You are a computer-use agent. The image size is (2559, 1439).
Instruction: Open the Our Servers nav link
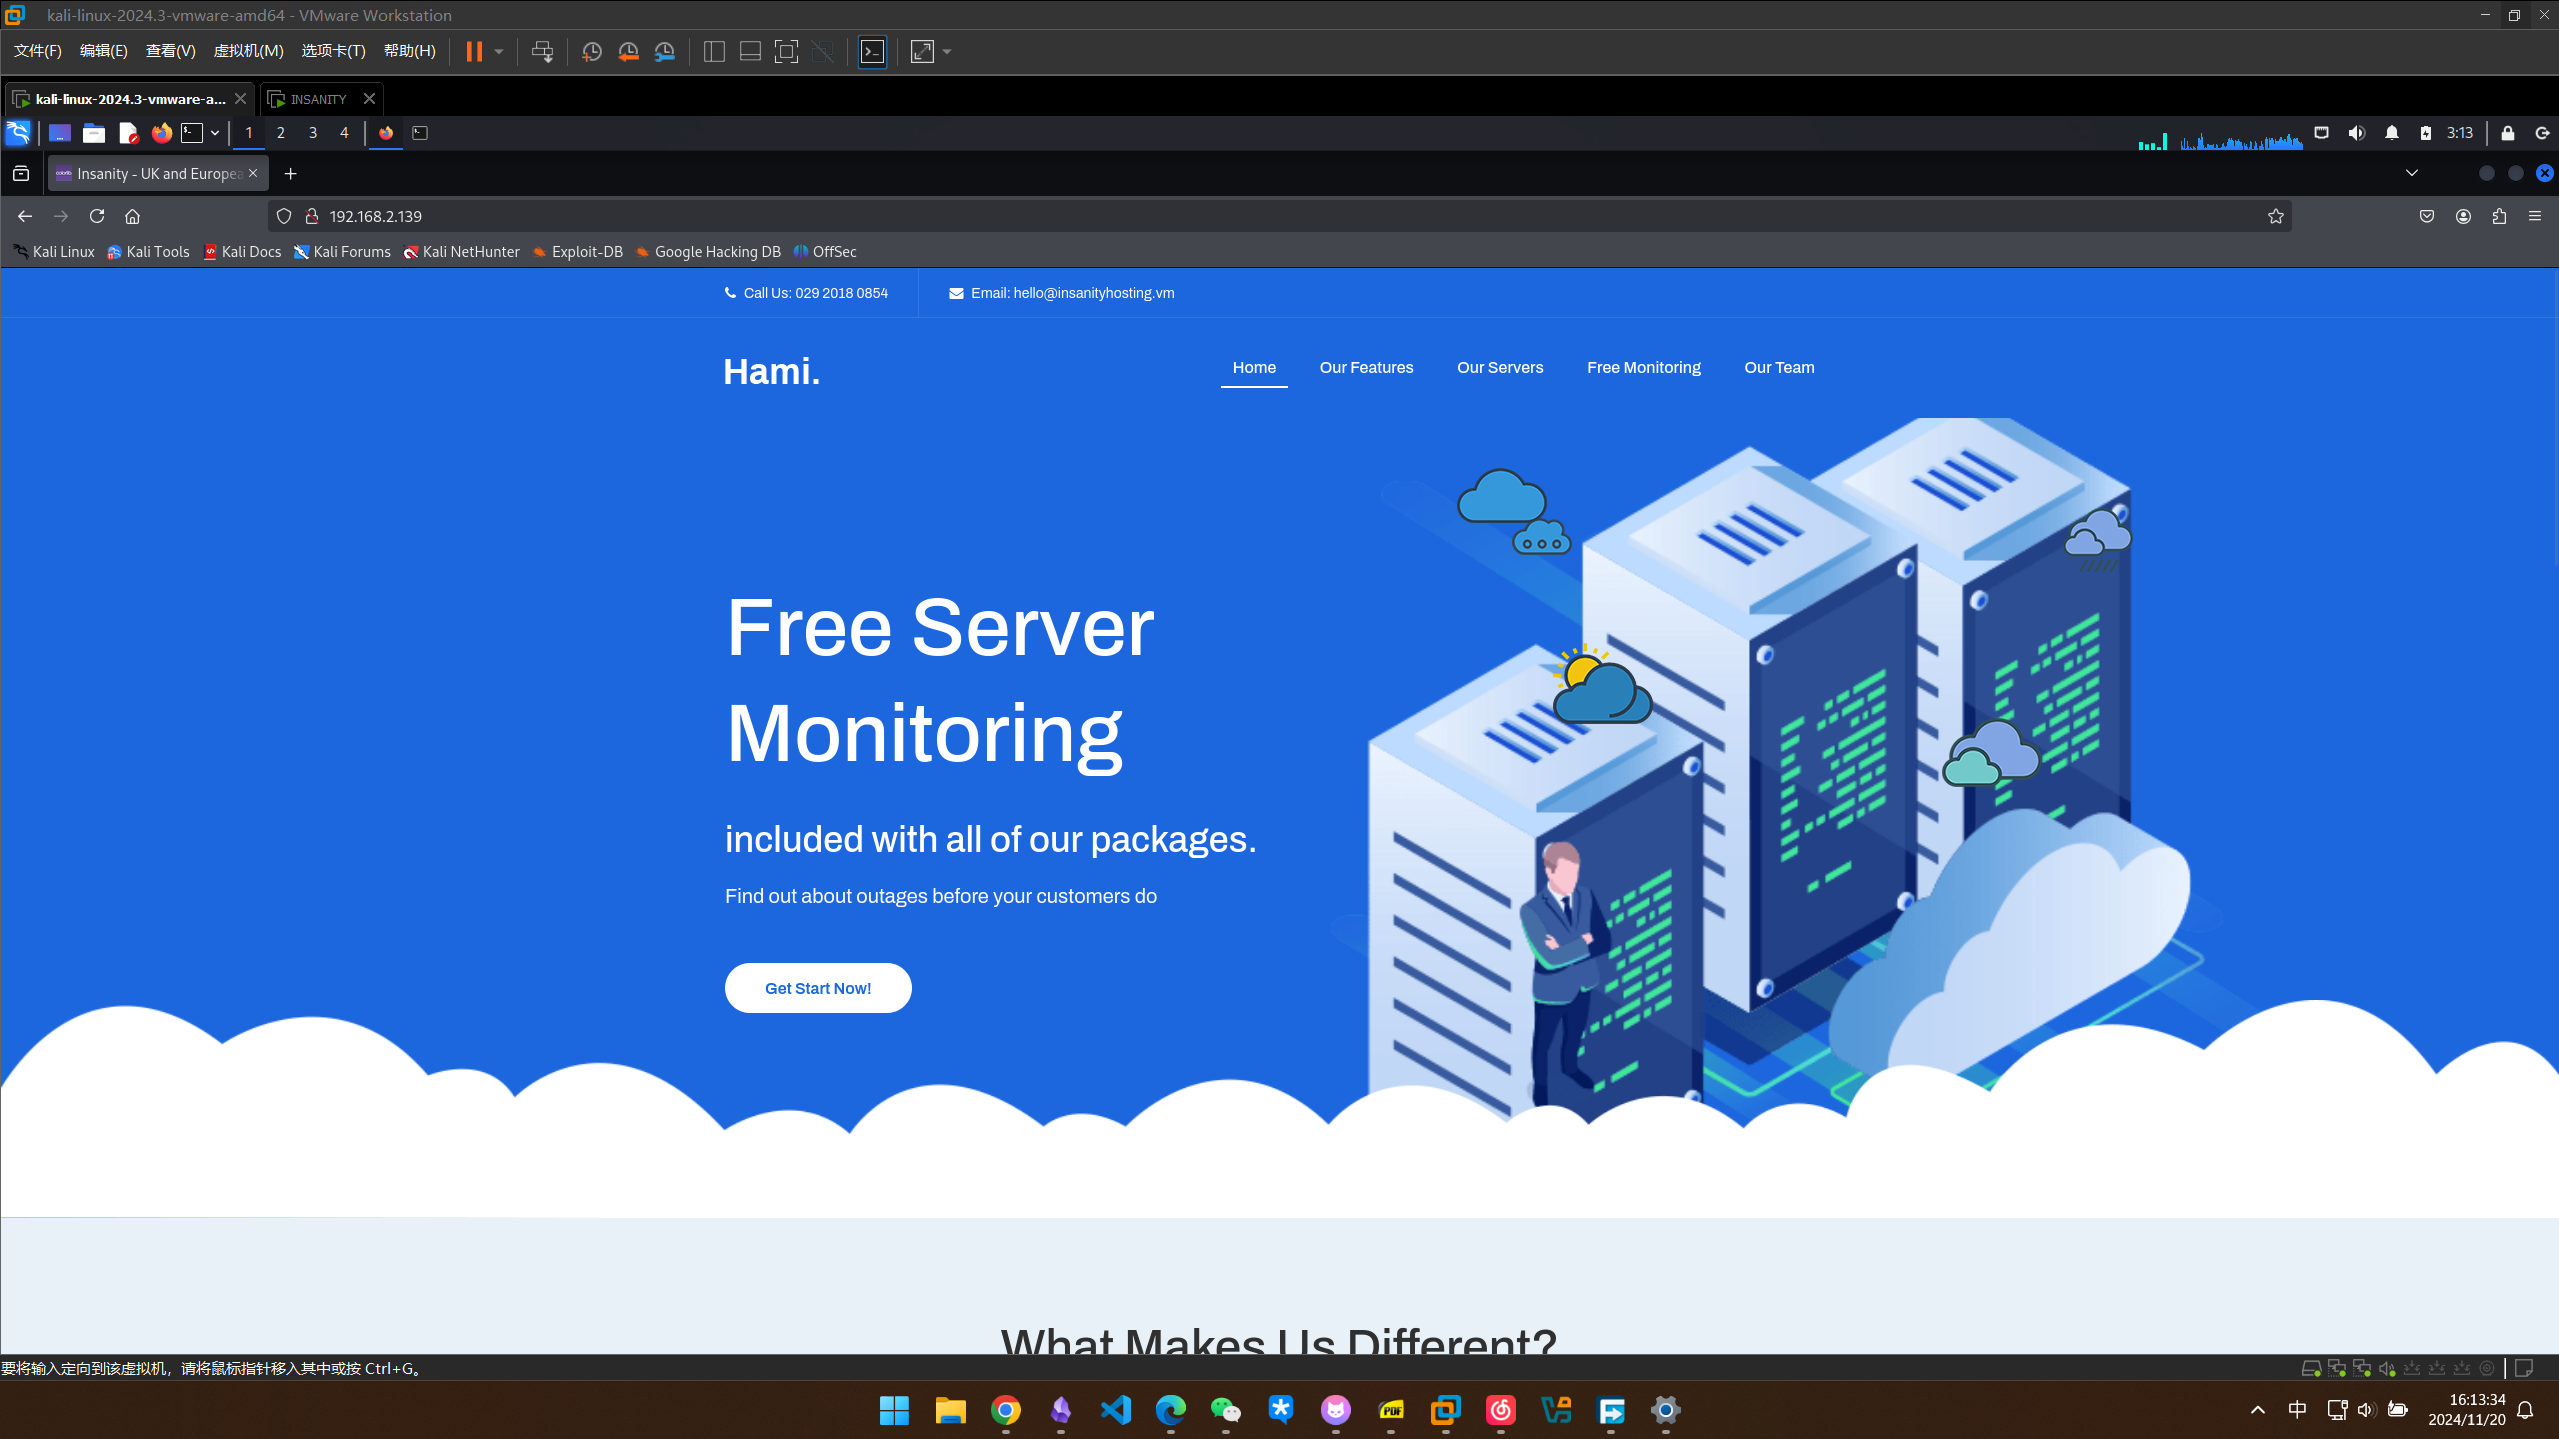click(1499, 367)
